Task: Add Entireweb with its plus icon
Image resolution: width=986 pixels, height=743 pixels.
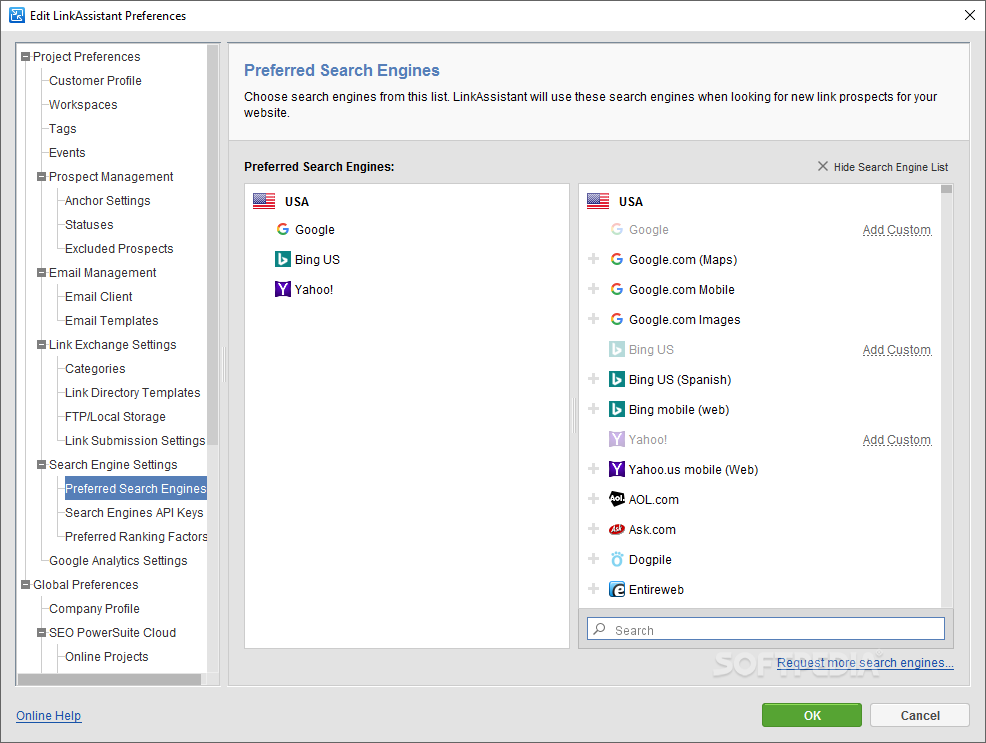Action: click(x=593, y=589)
